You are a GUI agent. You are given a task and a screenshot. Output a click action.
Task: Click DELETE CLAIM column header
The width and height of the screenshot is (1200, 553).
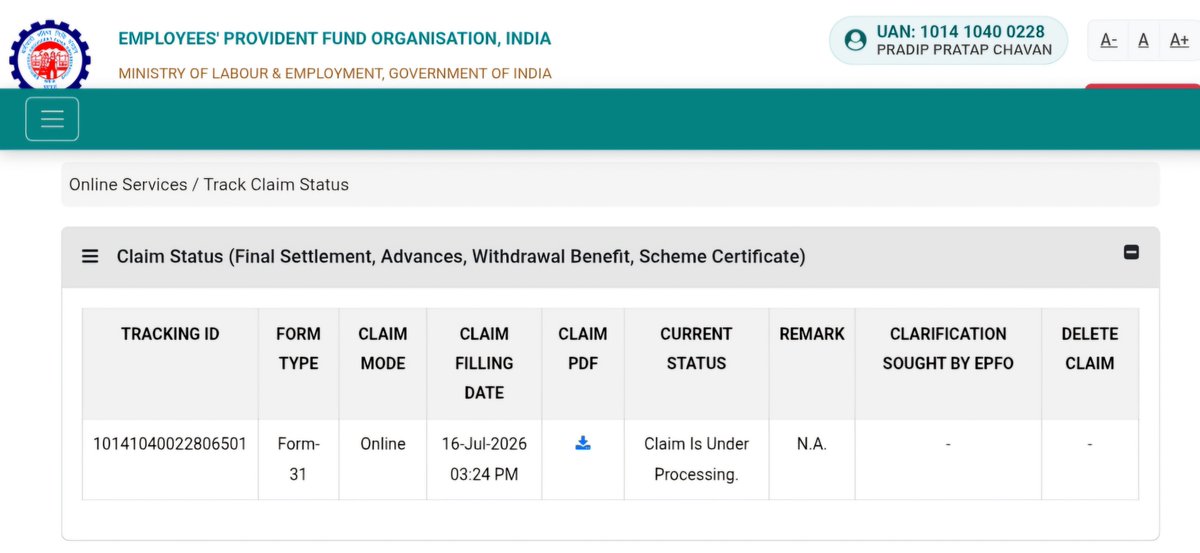[x=1090, y=364]
